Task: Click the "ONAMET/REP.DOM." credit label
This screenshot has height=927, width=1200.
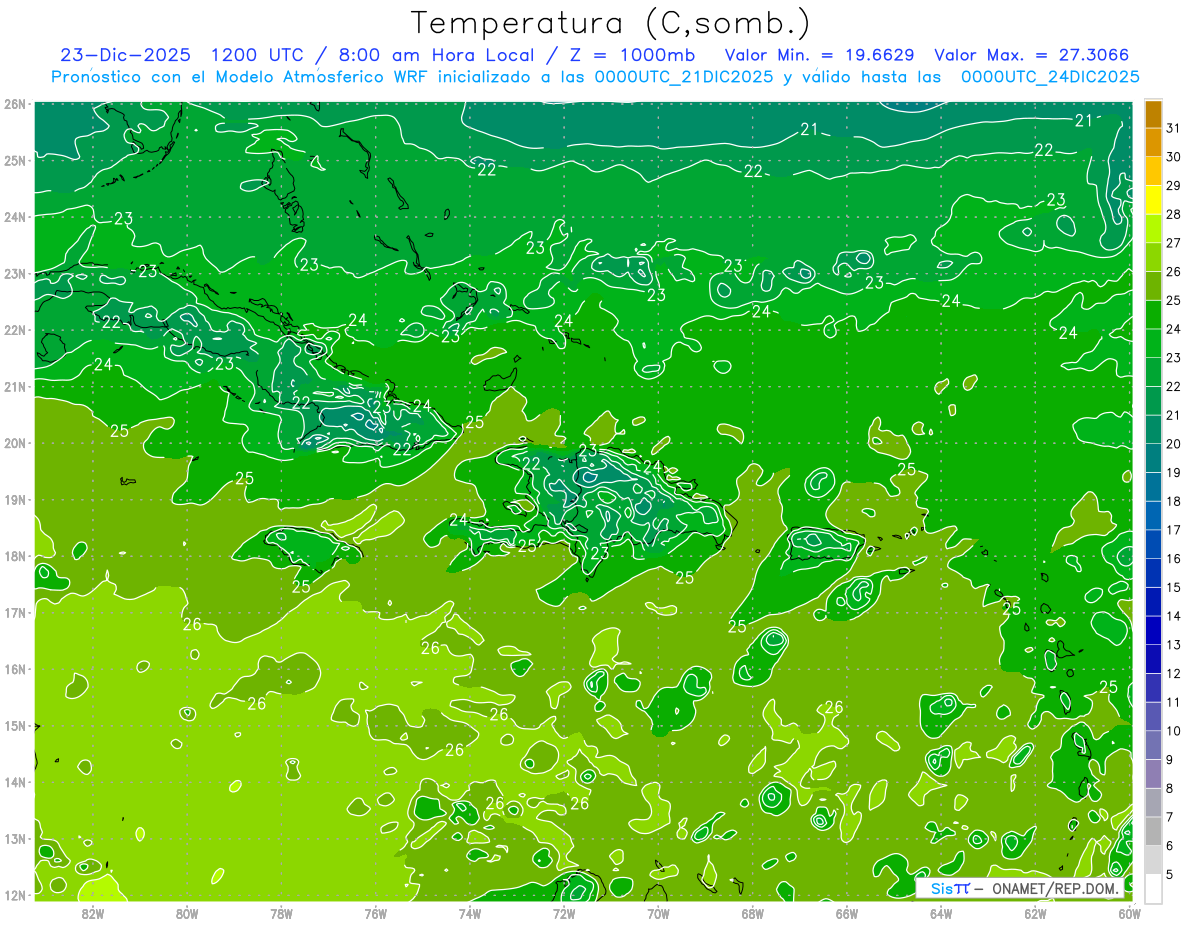Action: 1055,888
